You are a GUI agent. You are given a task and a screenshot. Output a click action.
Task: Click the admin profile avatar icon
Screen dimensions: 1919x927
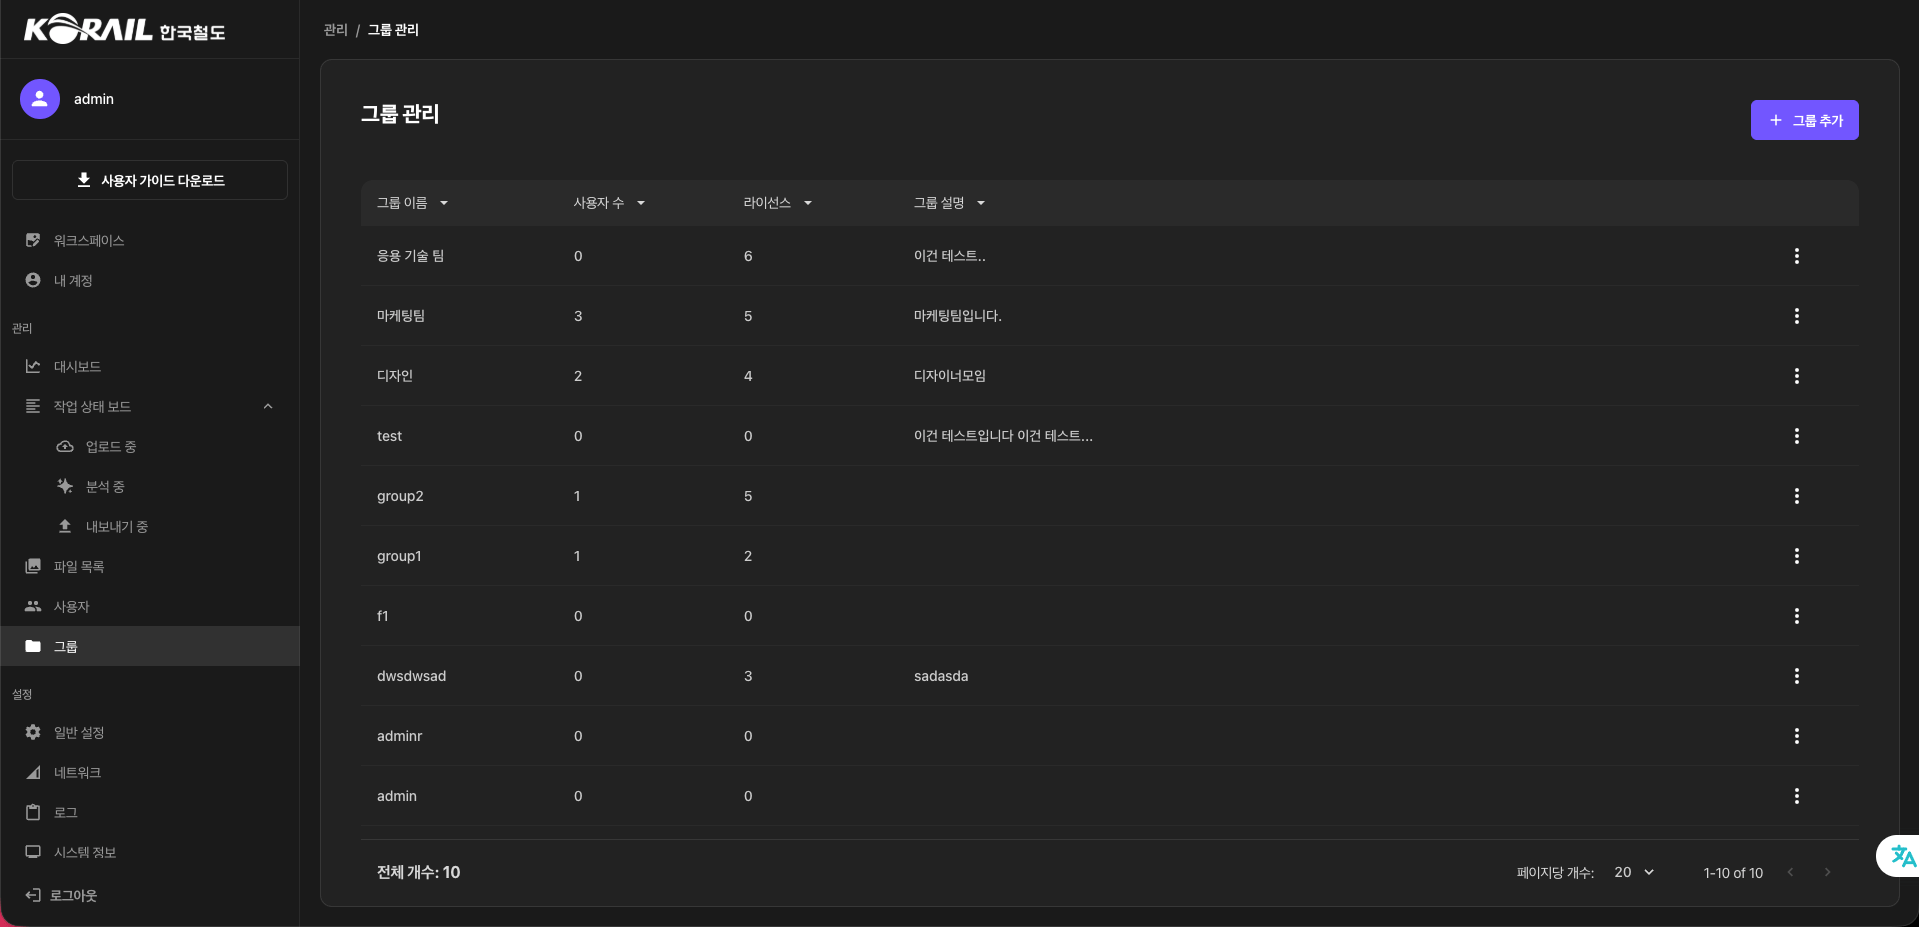(x=40, y=99)
